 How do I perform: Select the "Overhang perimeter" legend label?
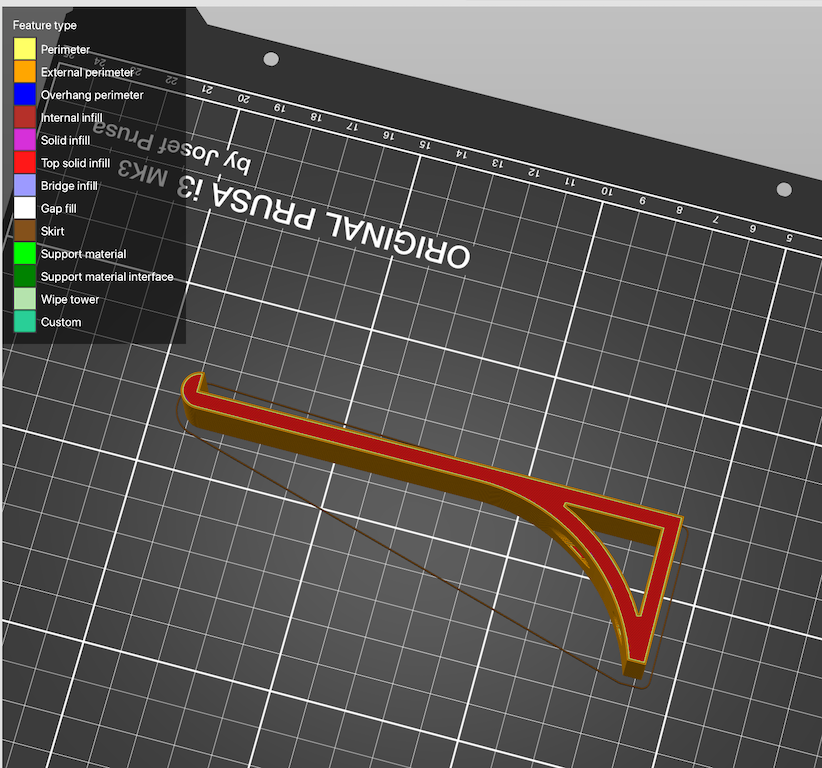[92, 95]
